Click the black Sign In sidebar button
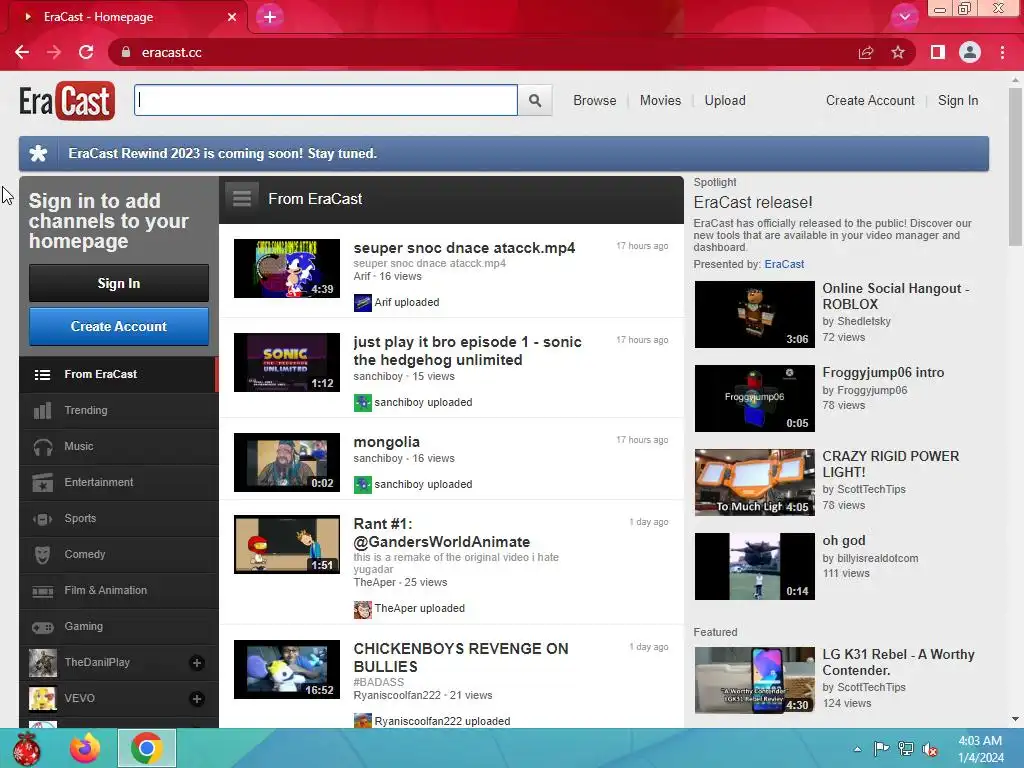This screenshot has width=1024, height=768. pos(119,283)
